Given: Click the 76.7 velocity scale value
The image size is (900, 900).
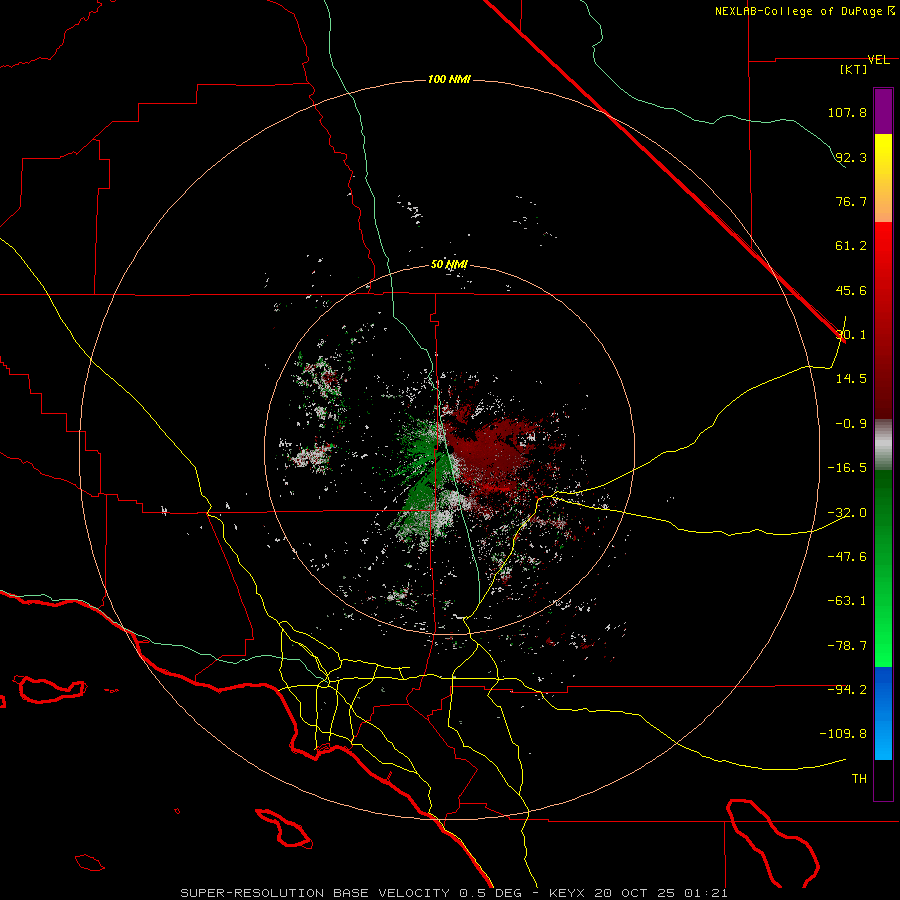Looking at the screenshot, I should click(x=851, y=201).
